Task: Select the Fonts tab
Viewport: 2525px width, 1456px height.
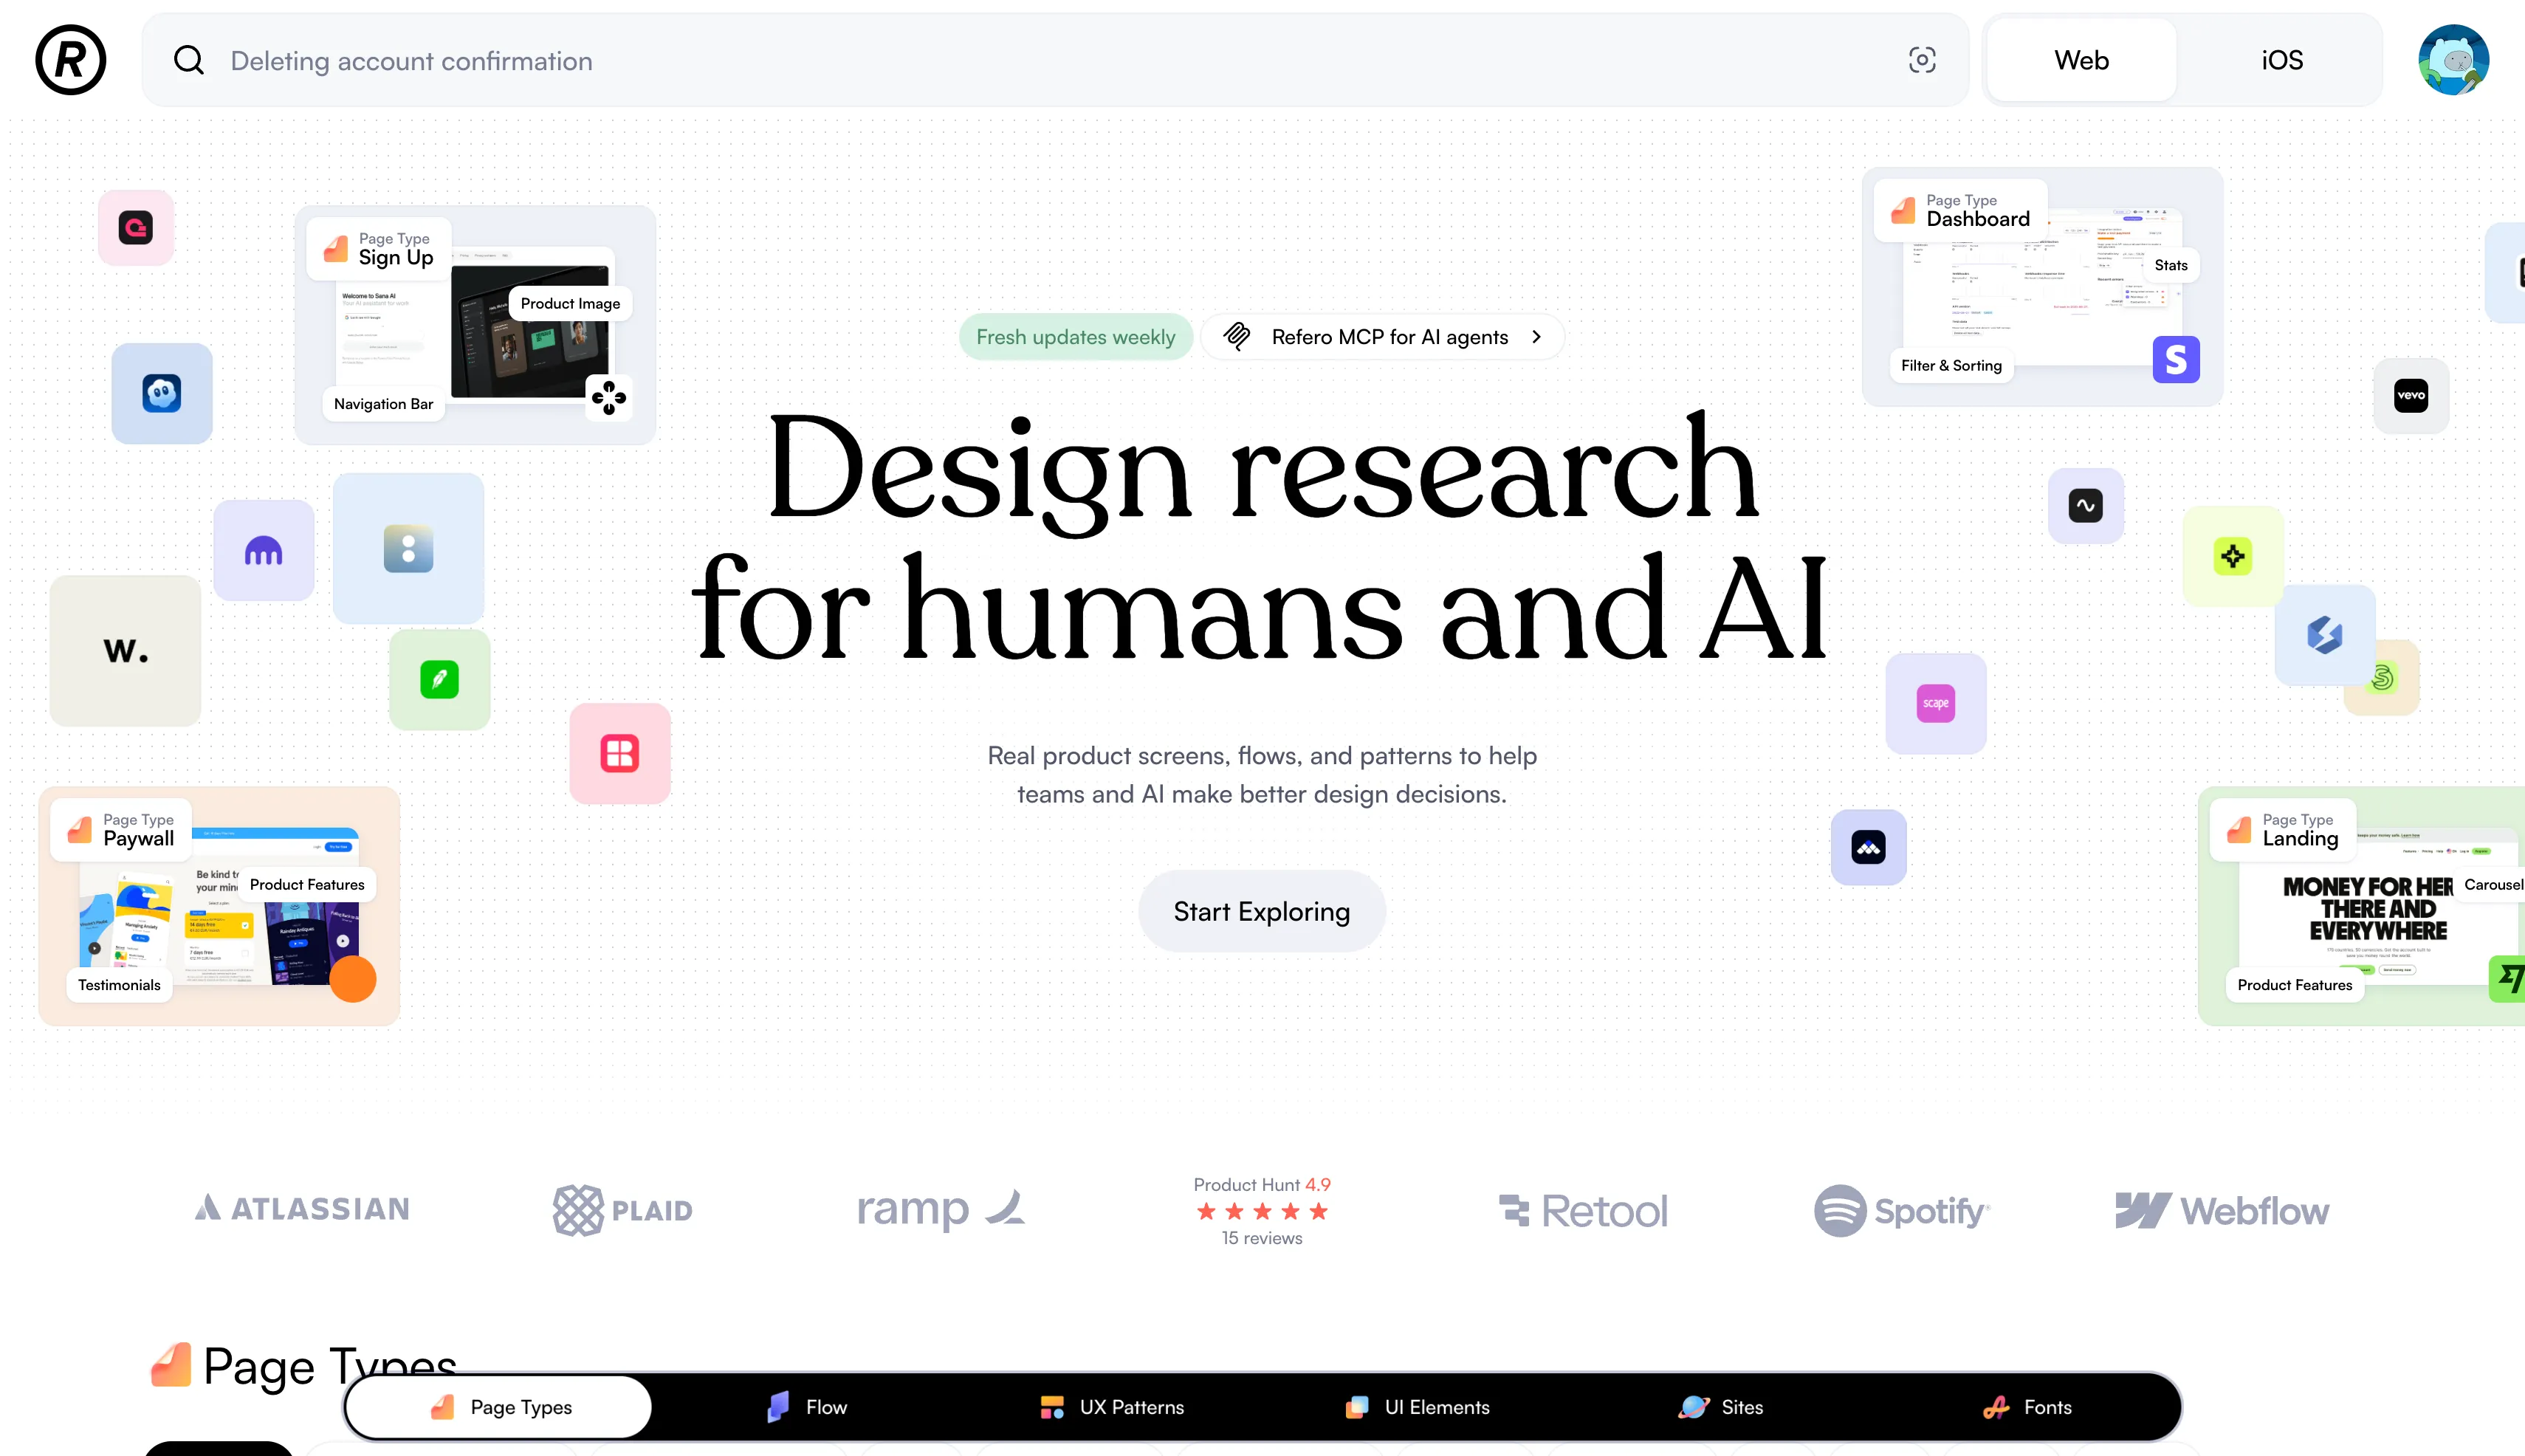Action: click(x=2027, y=1407)
